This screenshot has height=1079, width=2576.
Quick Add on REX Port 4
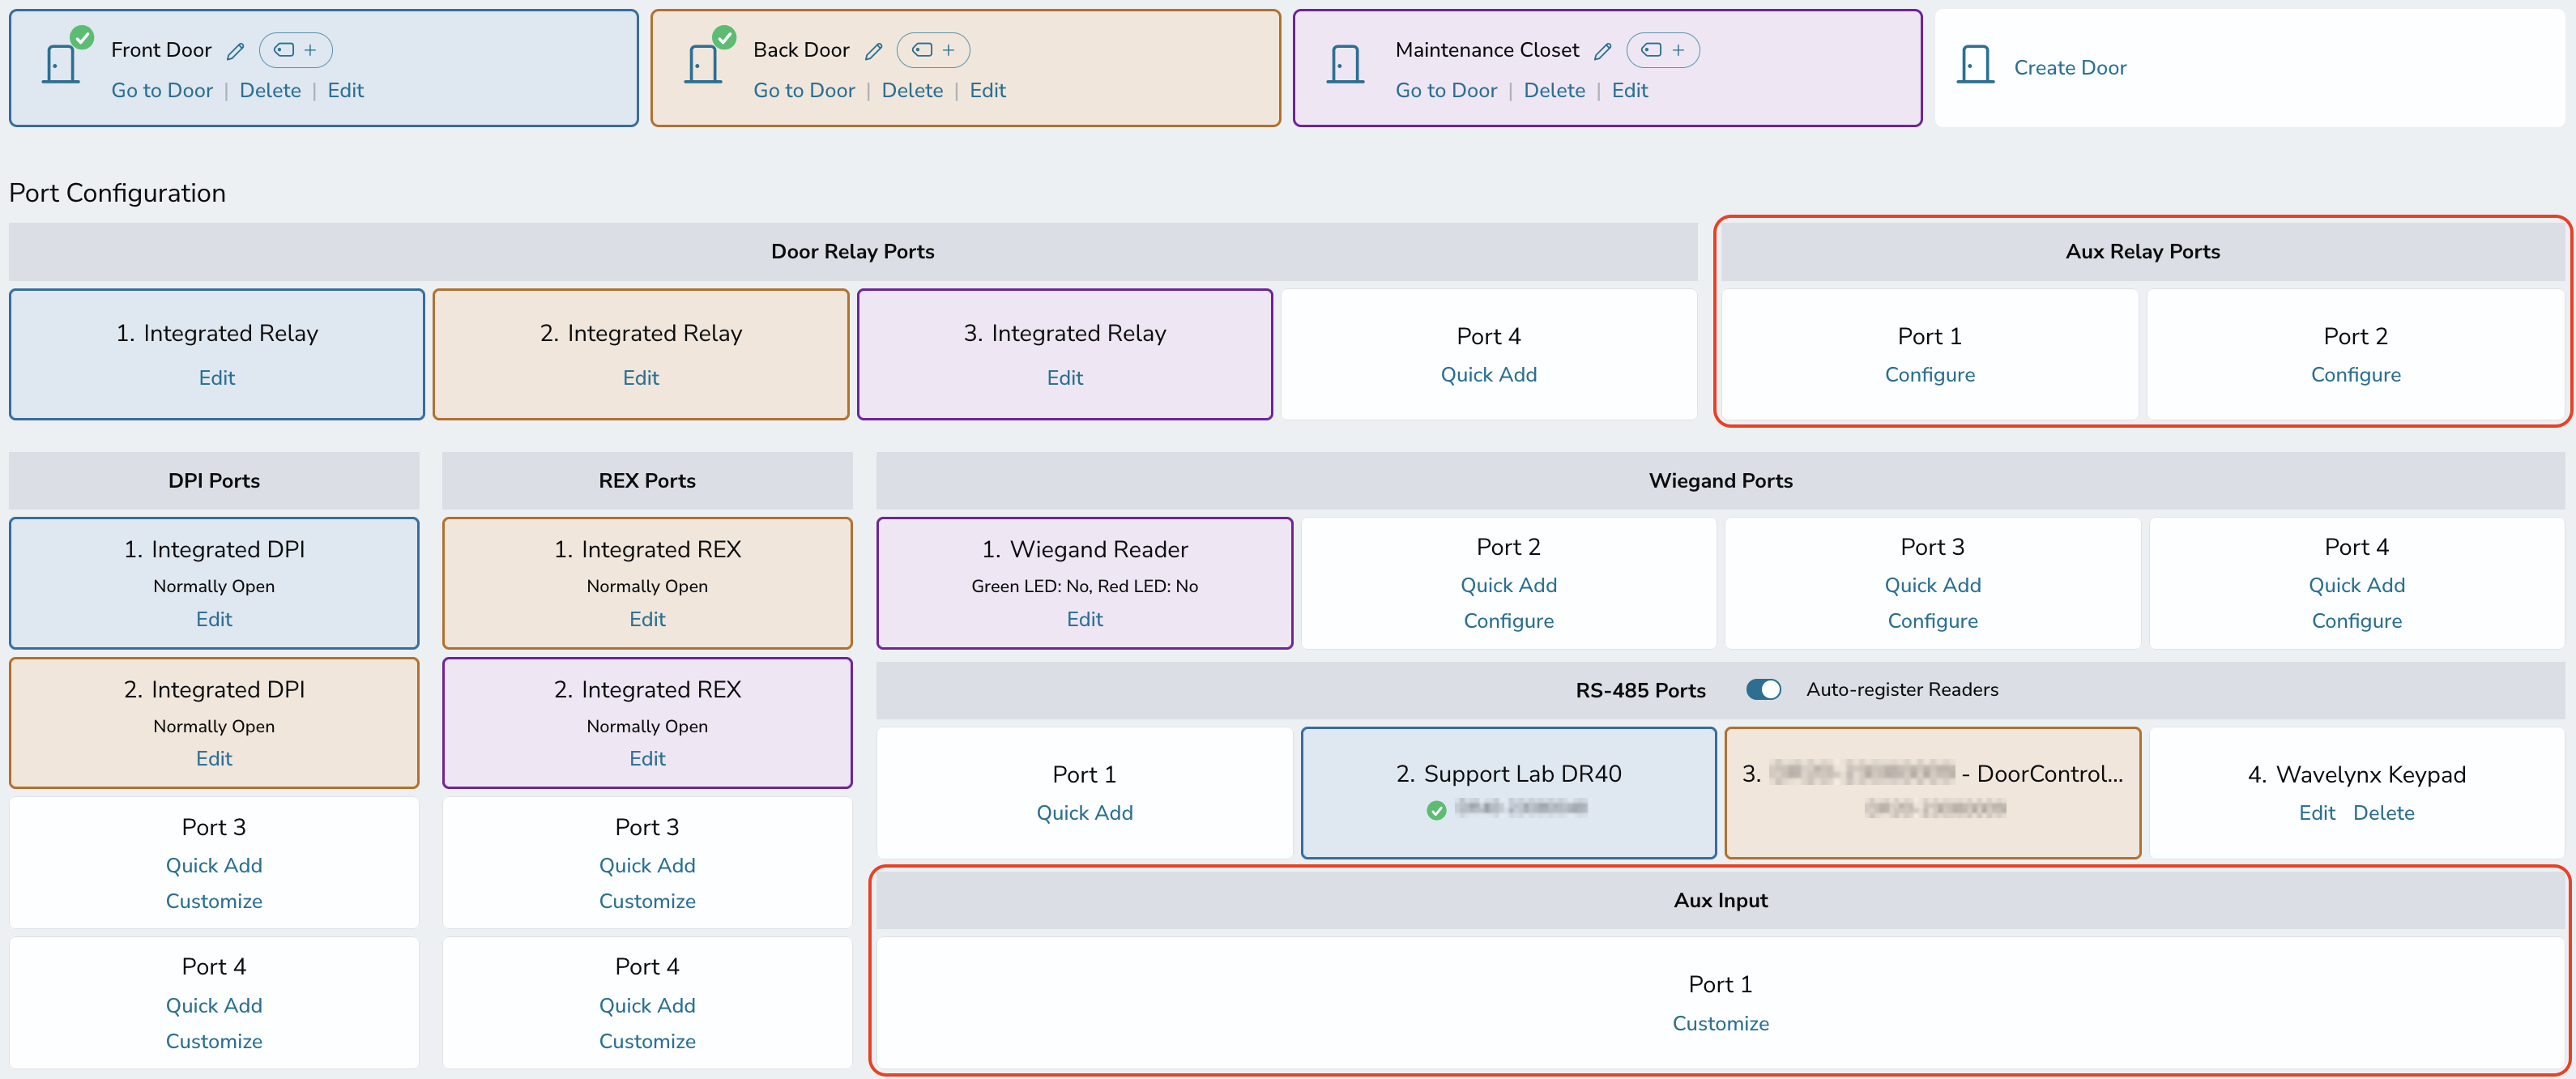coord(647,1005)
